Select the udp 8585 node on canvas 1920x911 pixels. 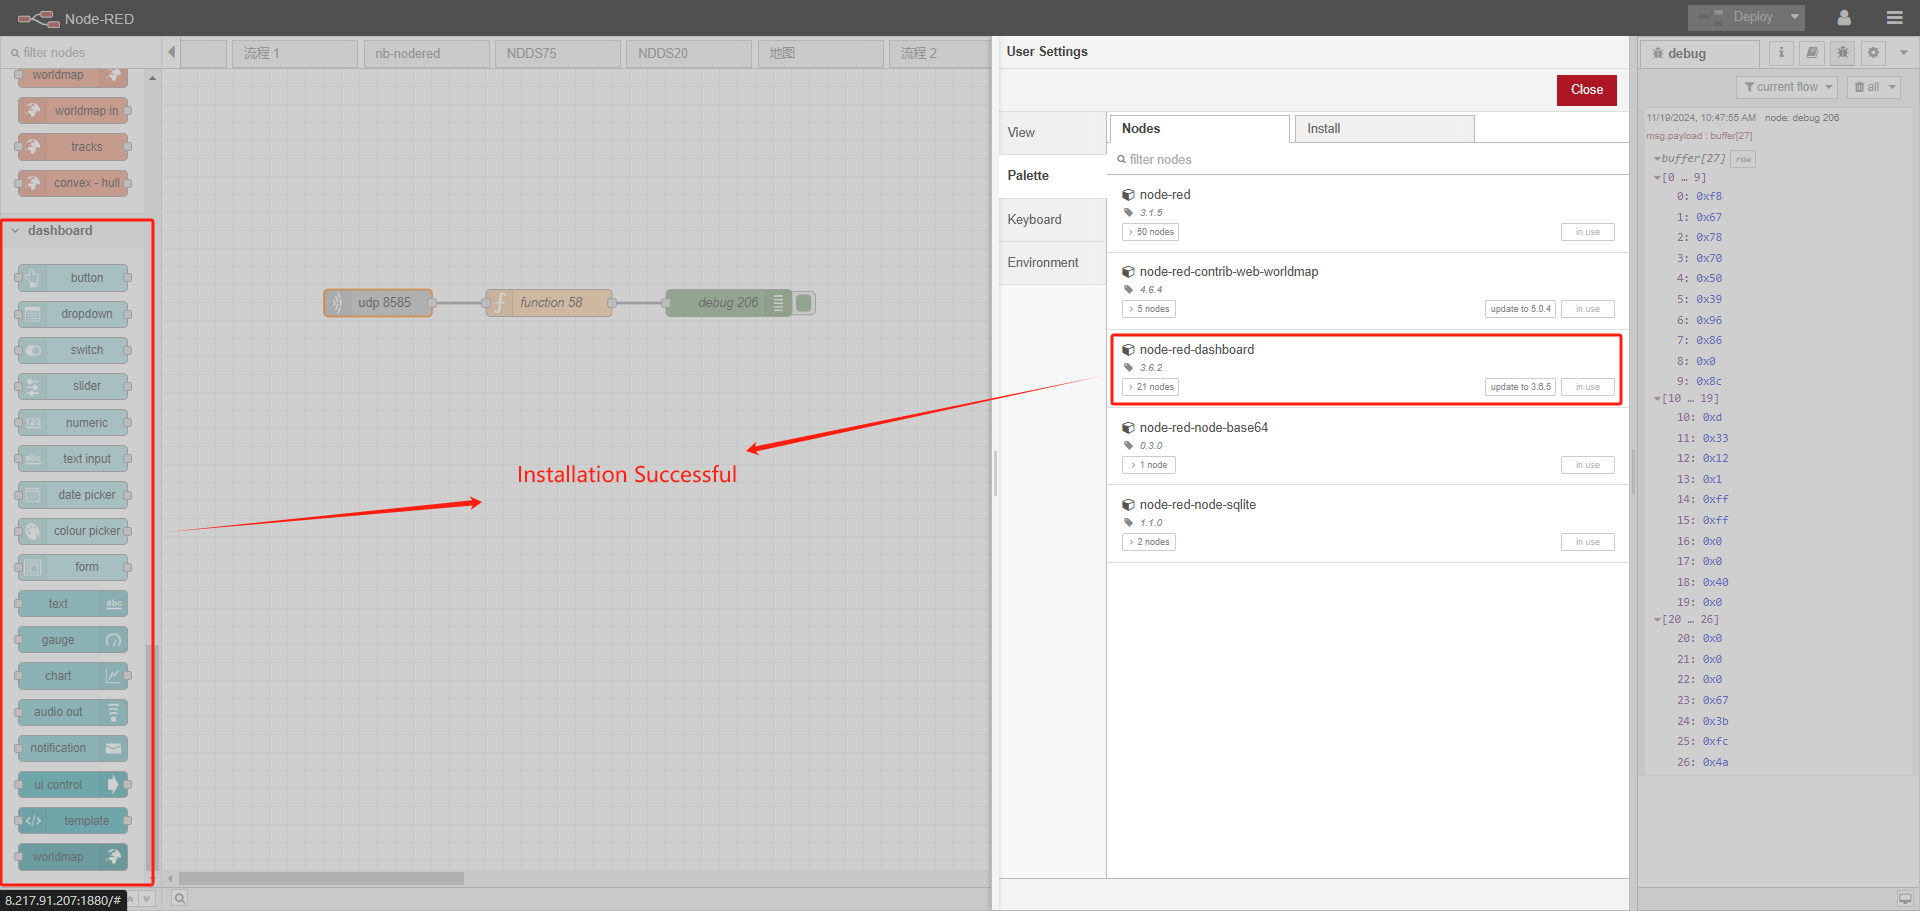pyautogui.click(x=378, y=303)
